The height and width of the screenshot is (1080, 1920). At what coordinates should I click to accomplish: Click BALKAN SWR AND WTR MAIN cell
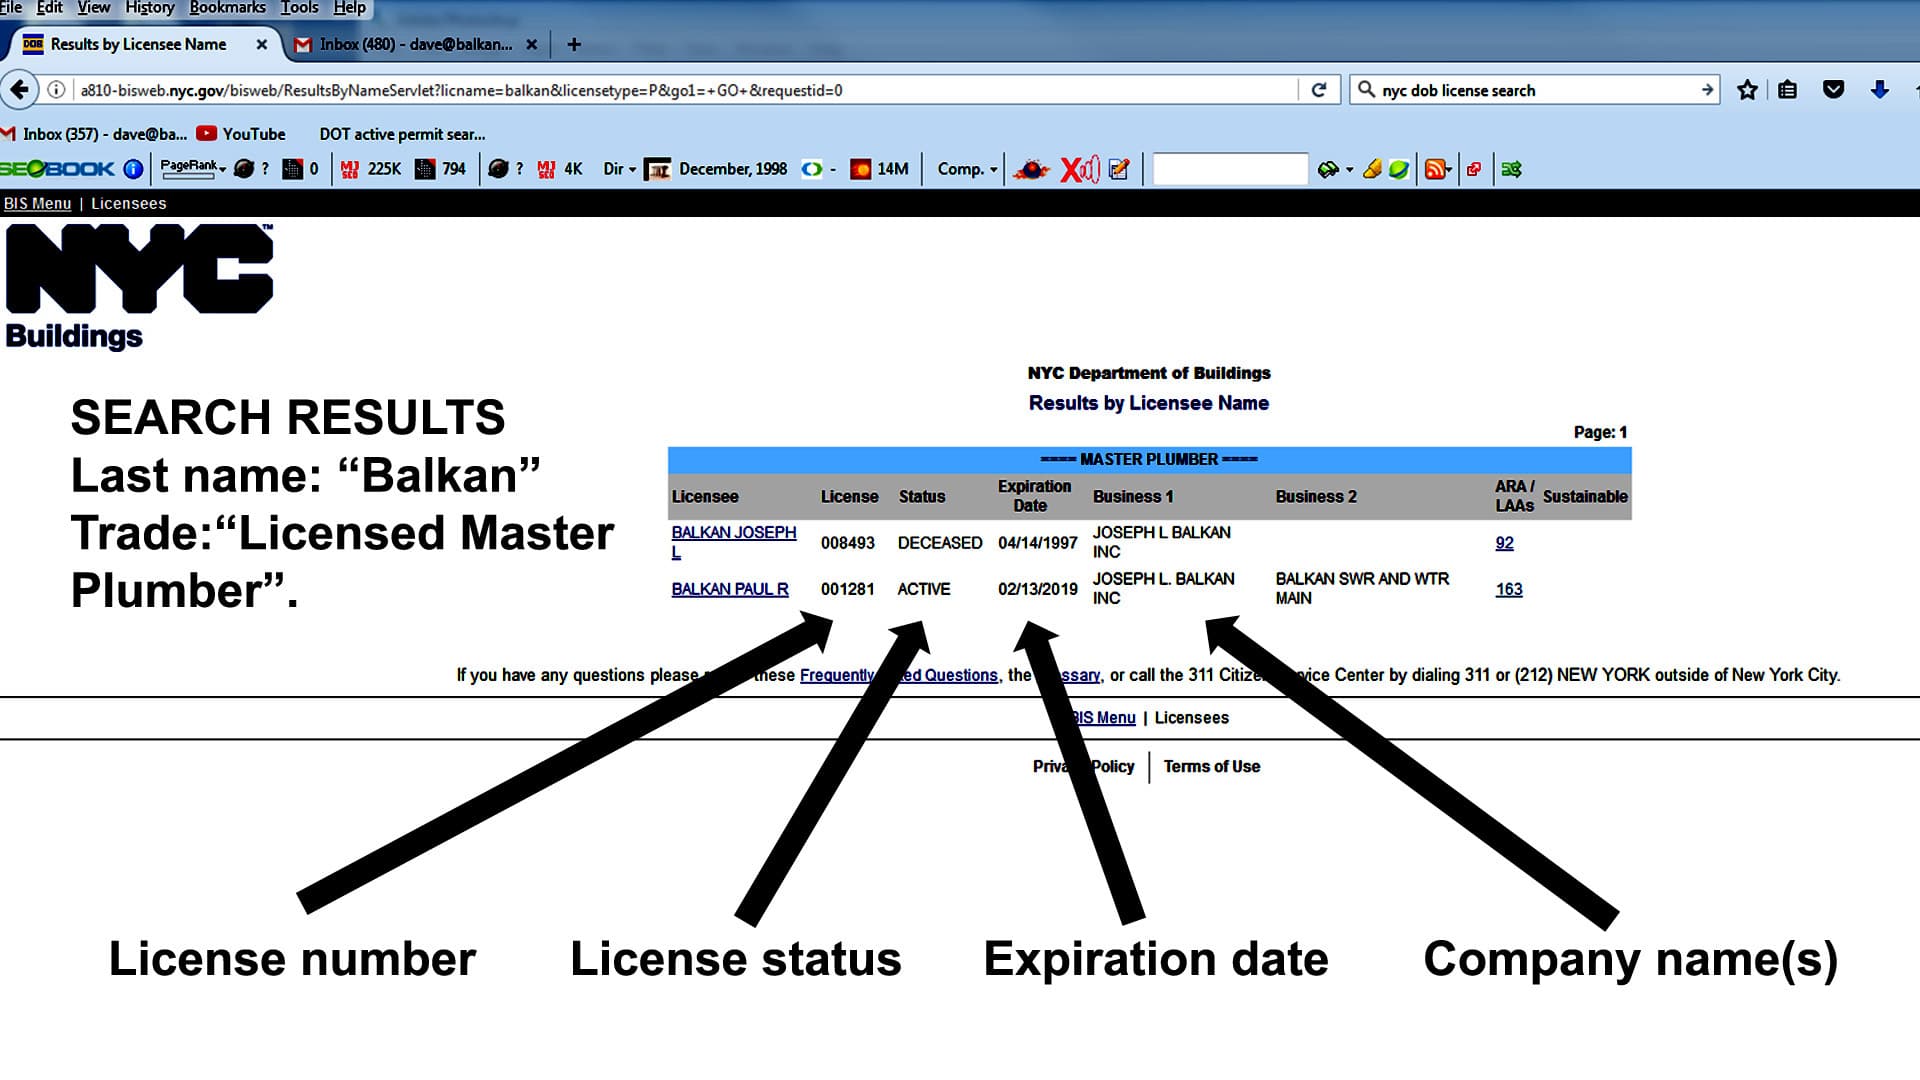click(1362, 588)
